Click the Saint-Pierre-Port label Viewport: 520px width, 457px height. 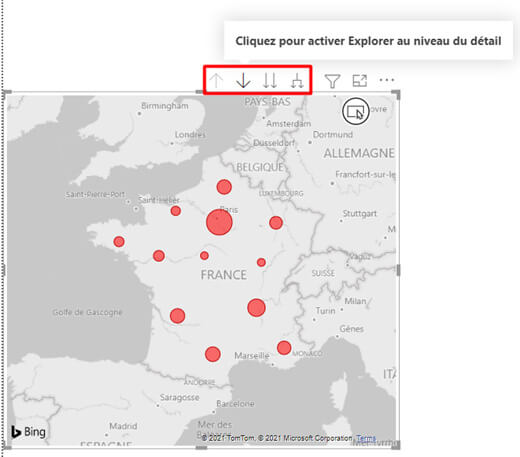point(95,194)
